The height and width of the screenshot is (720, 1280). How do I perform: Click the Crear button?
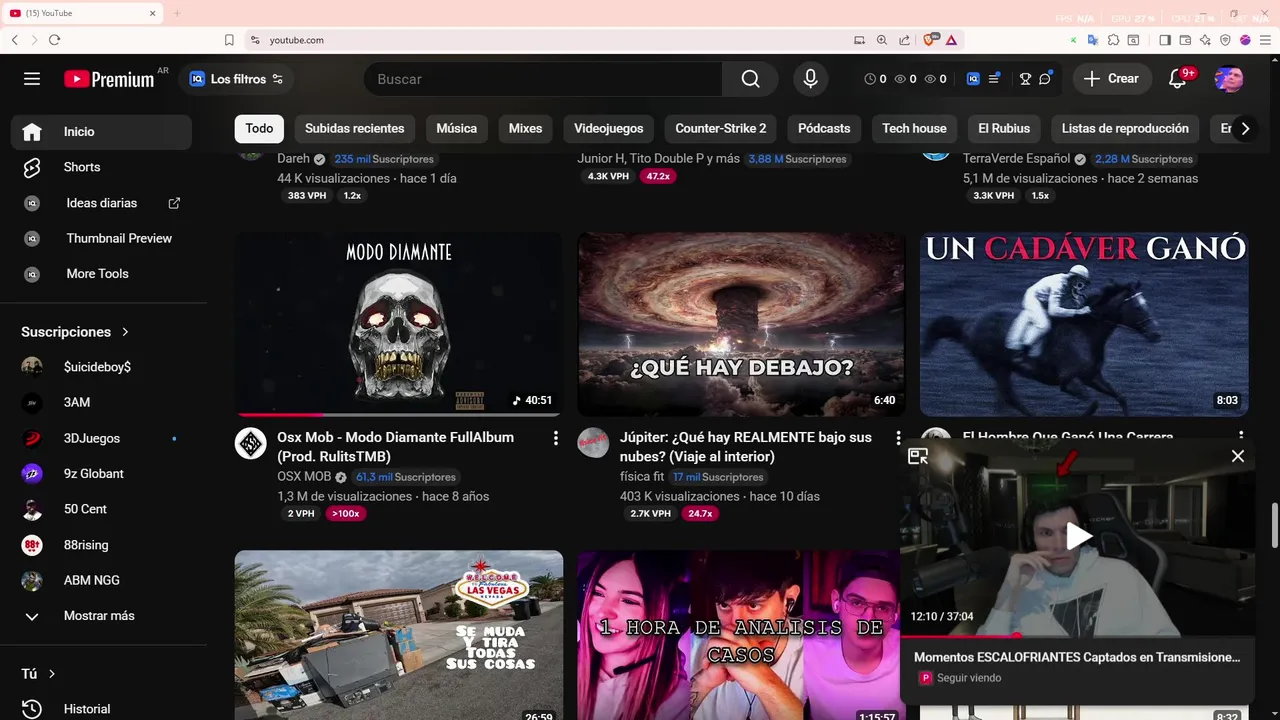tap(1111, 79)
